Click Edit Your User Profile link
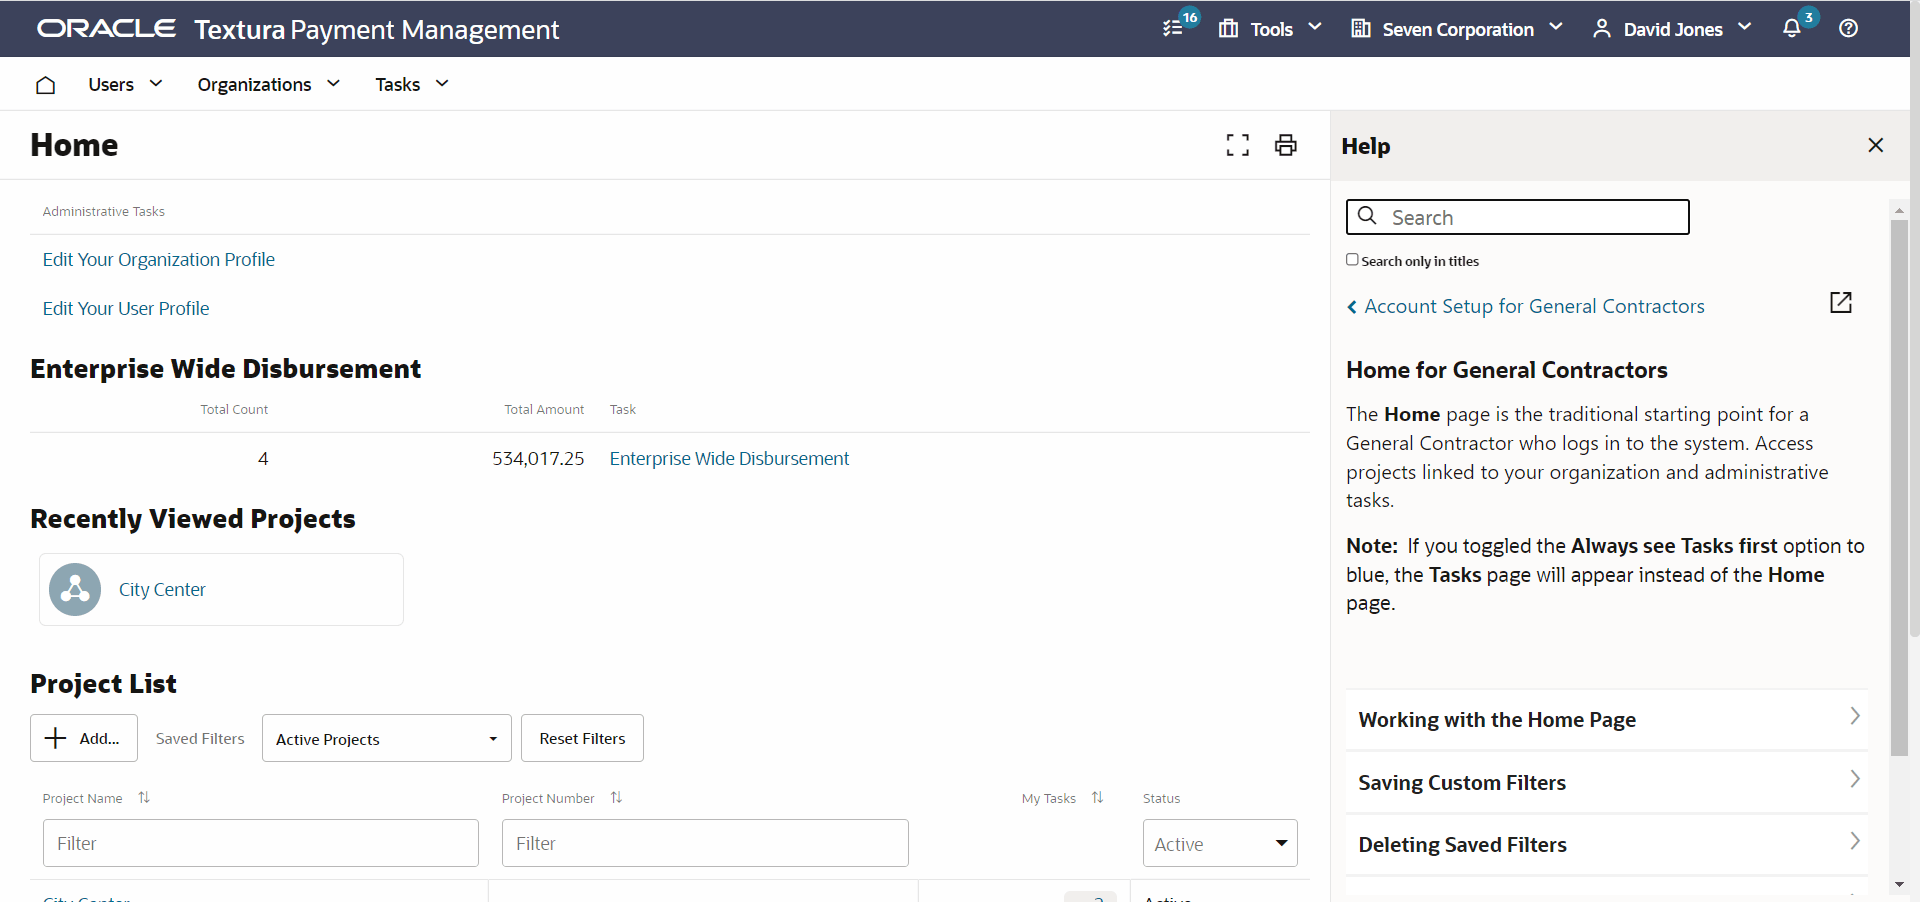 126,308
